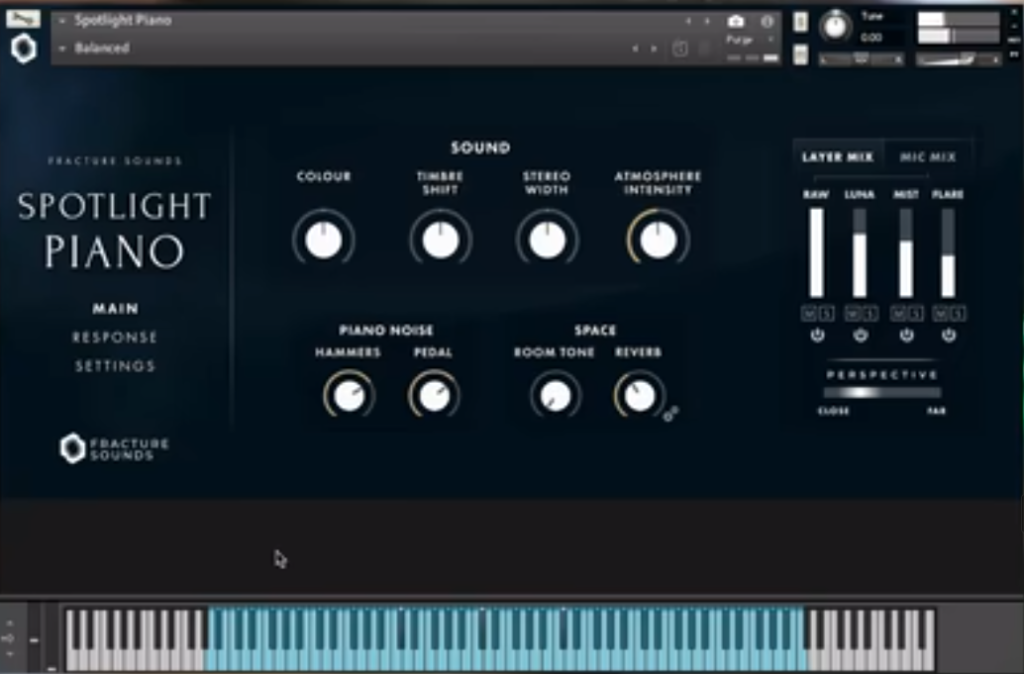
Task: Click the Room Tone knob
Action: (x=556, y=395)
